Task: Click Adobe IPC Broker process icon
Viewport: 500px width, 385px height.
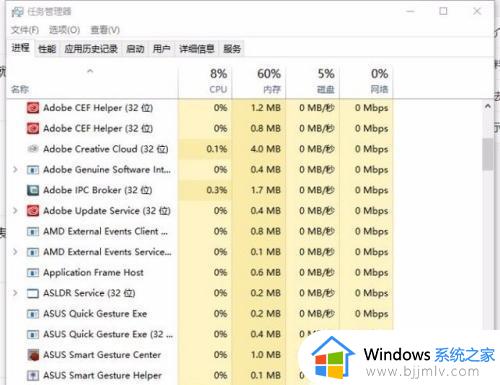Action: (x=33, y=190)
